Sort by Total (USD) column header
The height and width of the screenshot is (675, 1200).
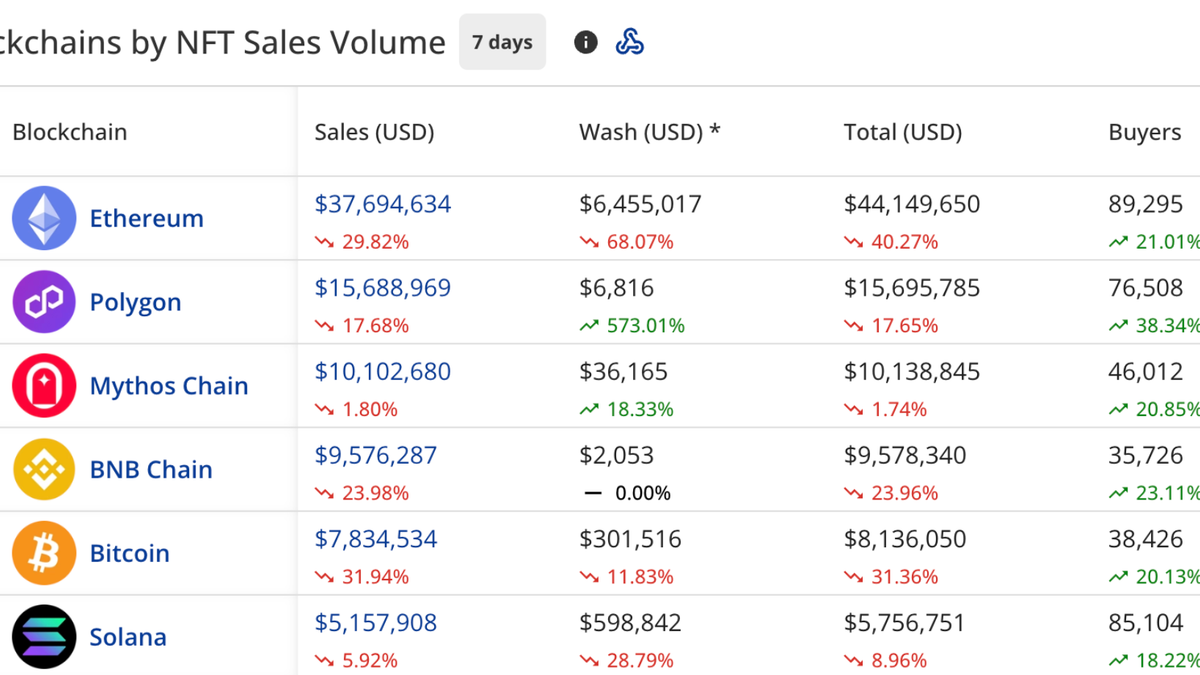tap(903, 132)
